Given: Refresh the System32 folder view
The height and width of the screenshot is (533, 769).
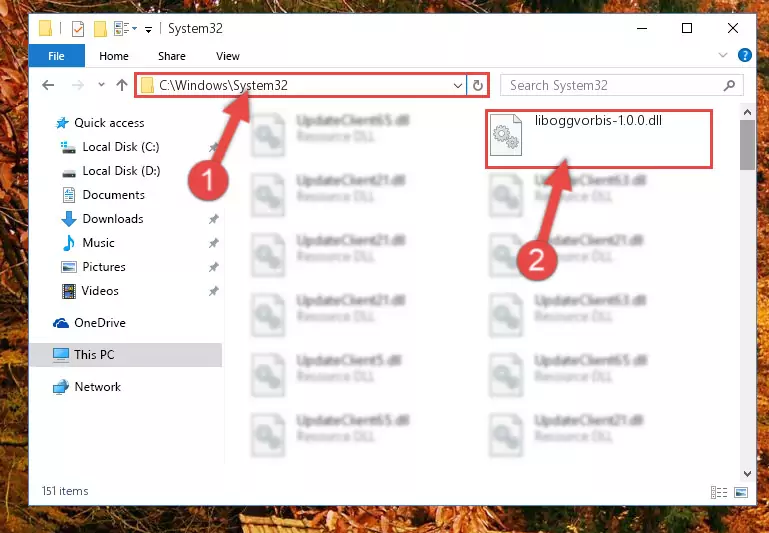Looking at the screenshot, I should pyautogui.click(x=477, y=86).
